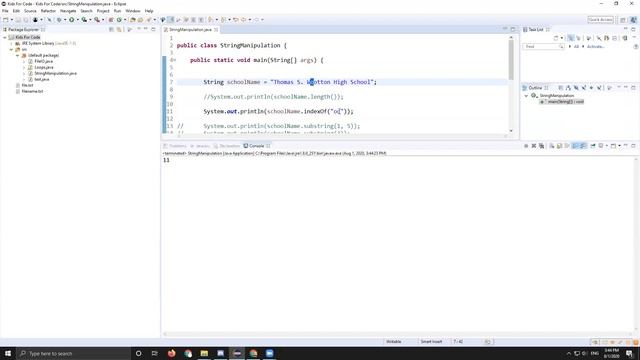This screenshot has width=640, height=360.
Task: Open the Refactor menu
Action: pyautogui.click(x=48, y=11)
